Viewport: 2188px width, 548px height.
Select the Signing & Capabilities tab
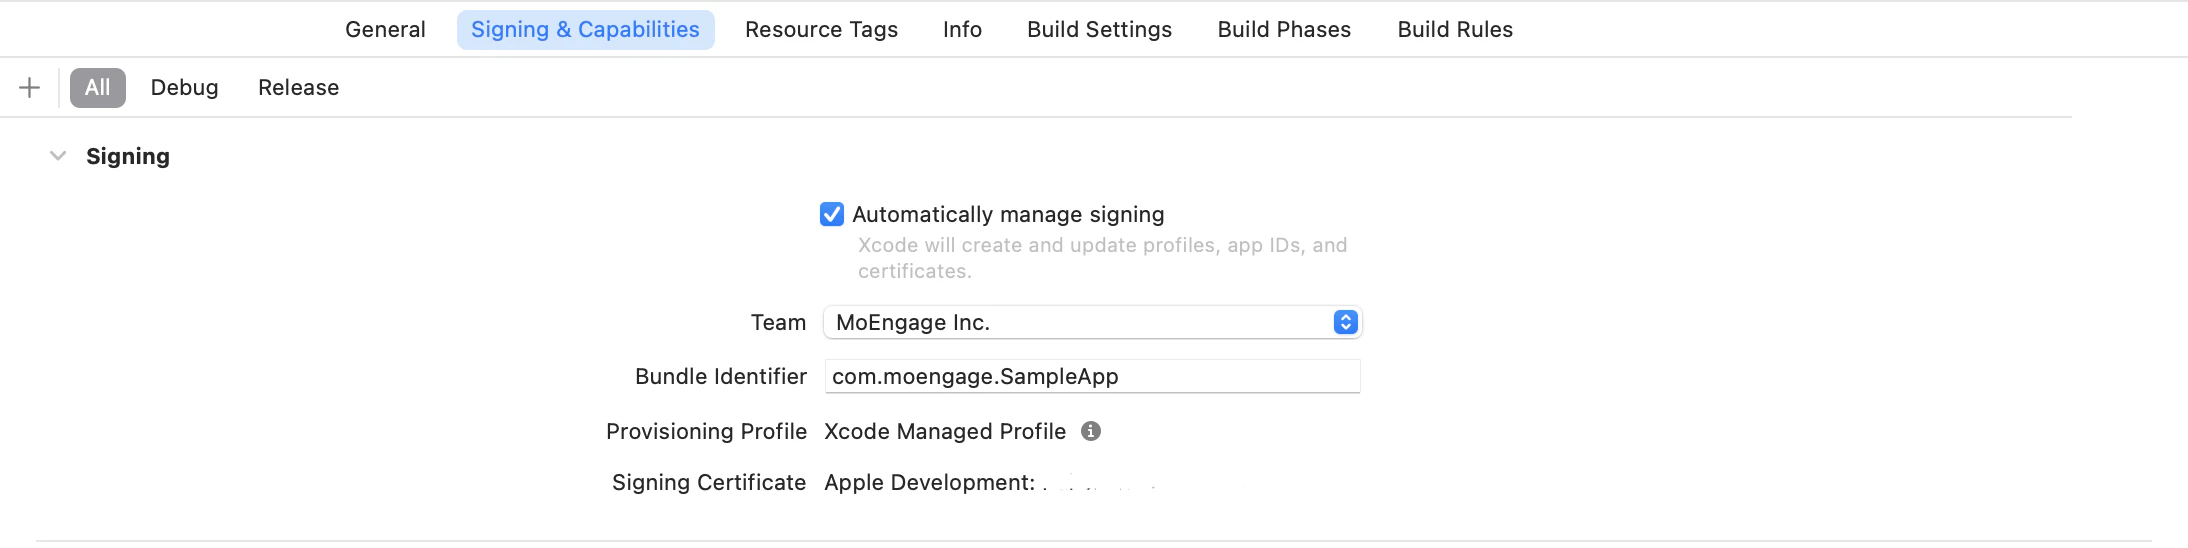[585, 30]
